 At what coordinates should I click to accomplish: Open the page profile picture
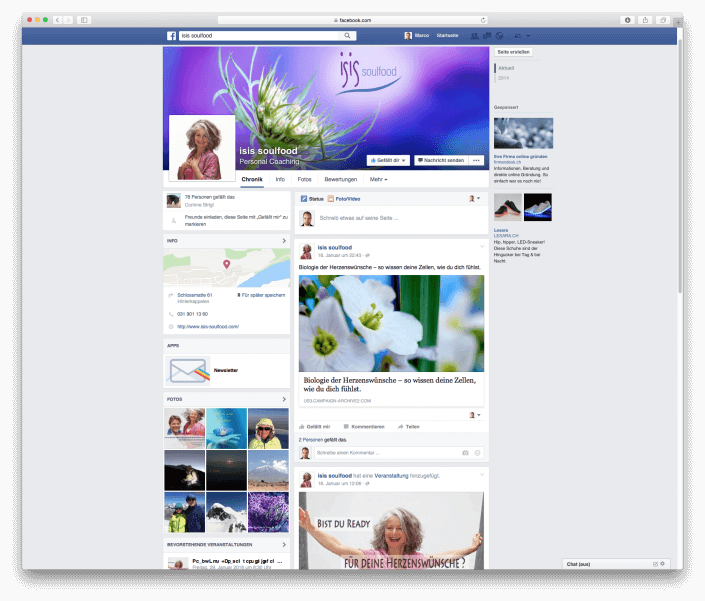(202, 148)
